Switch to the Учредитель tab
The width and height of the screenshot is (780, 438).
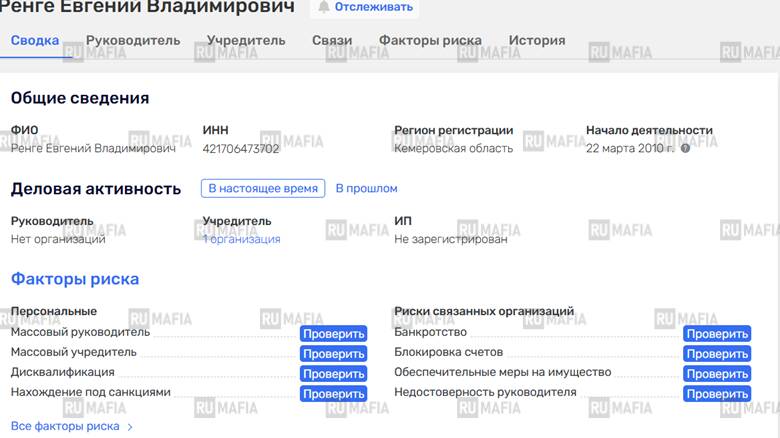coord(246,40)
